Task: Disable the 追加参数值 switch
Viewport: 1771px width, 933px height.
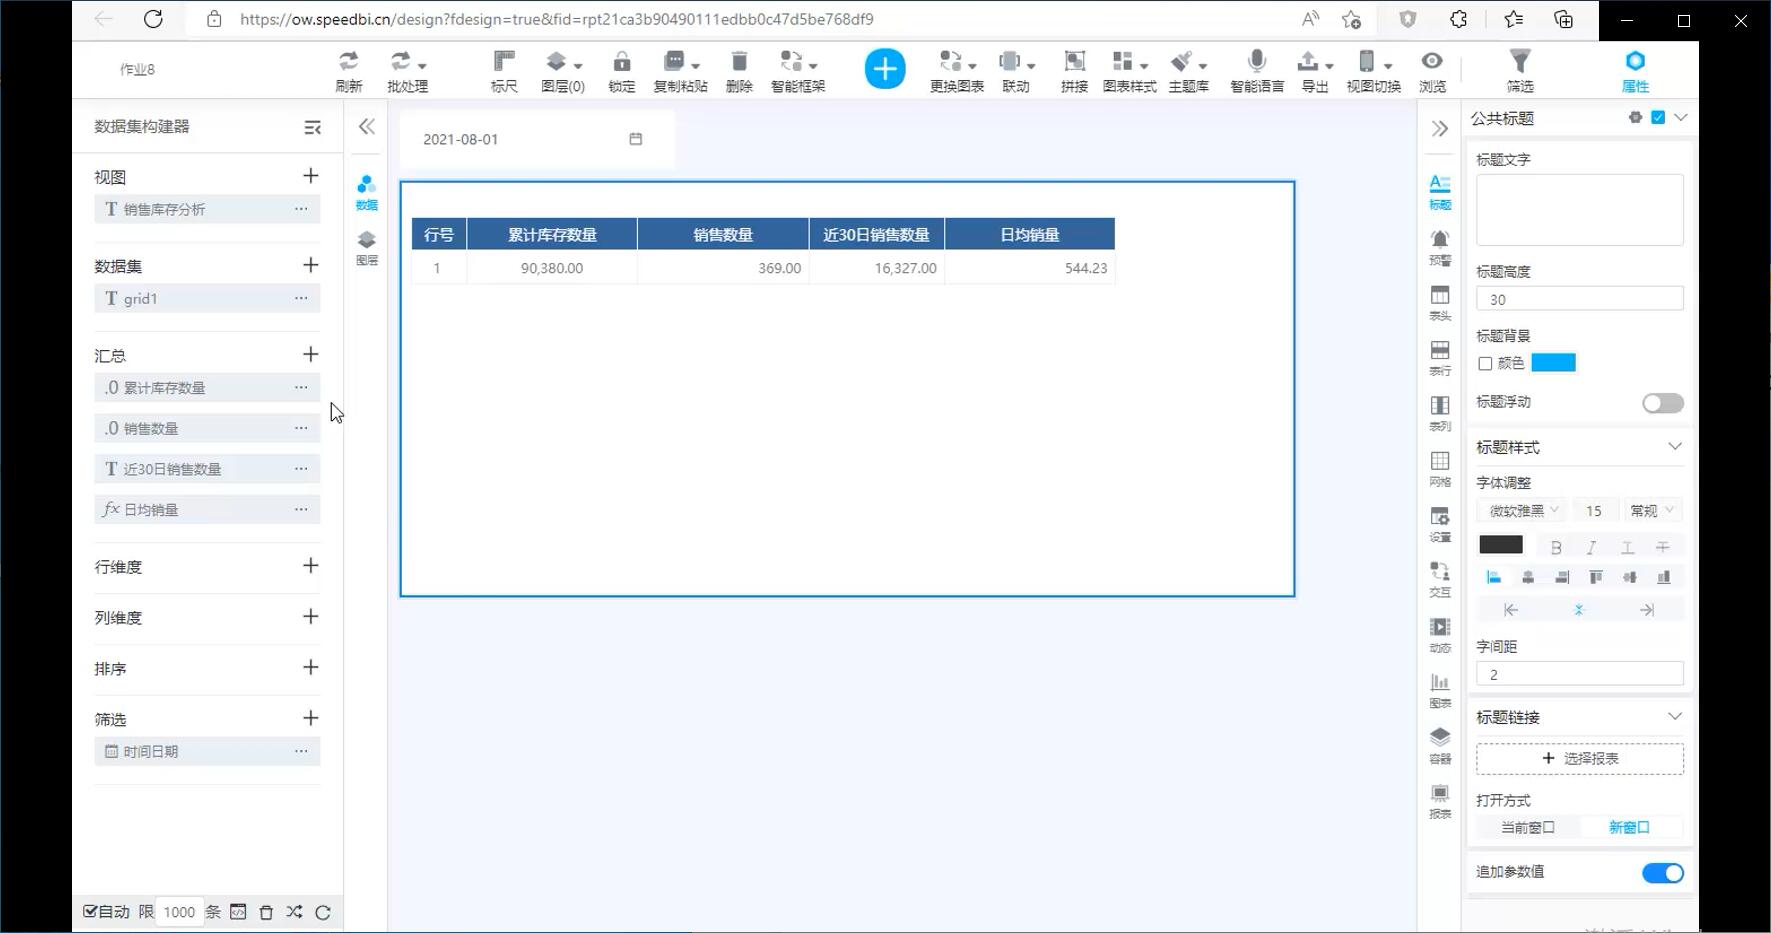Action: tap(1662, 873)
